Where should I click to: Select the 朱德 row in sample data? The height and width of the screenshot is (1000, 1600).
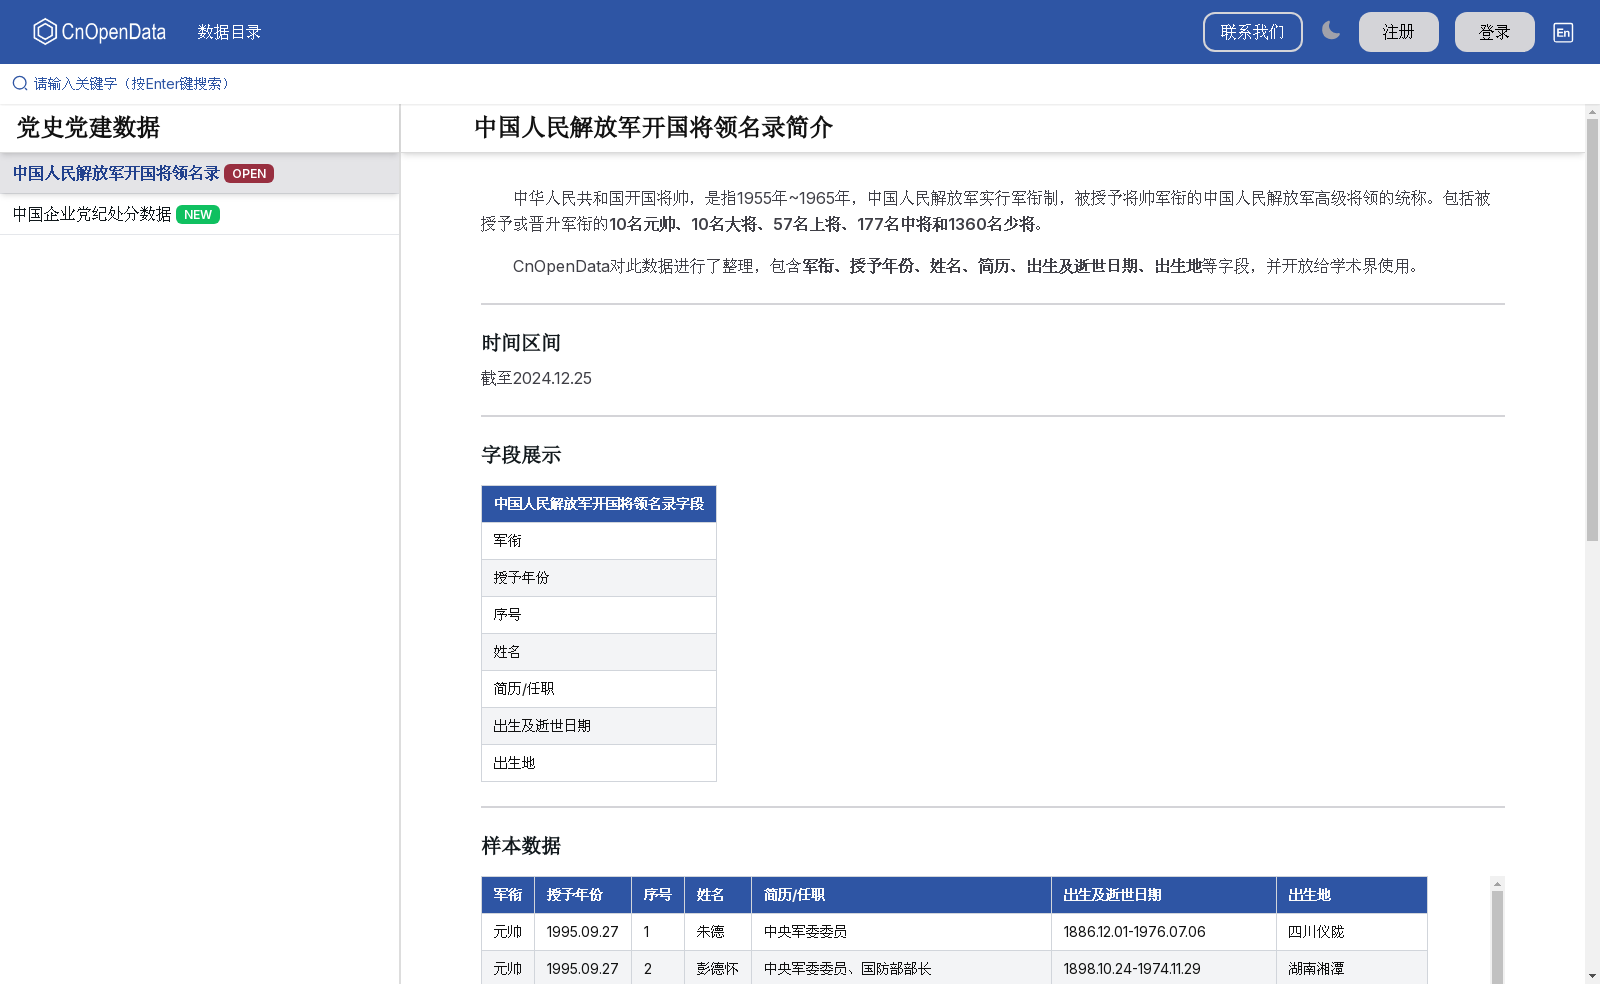coord(717,931)
